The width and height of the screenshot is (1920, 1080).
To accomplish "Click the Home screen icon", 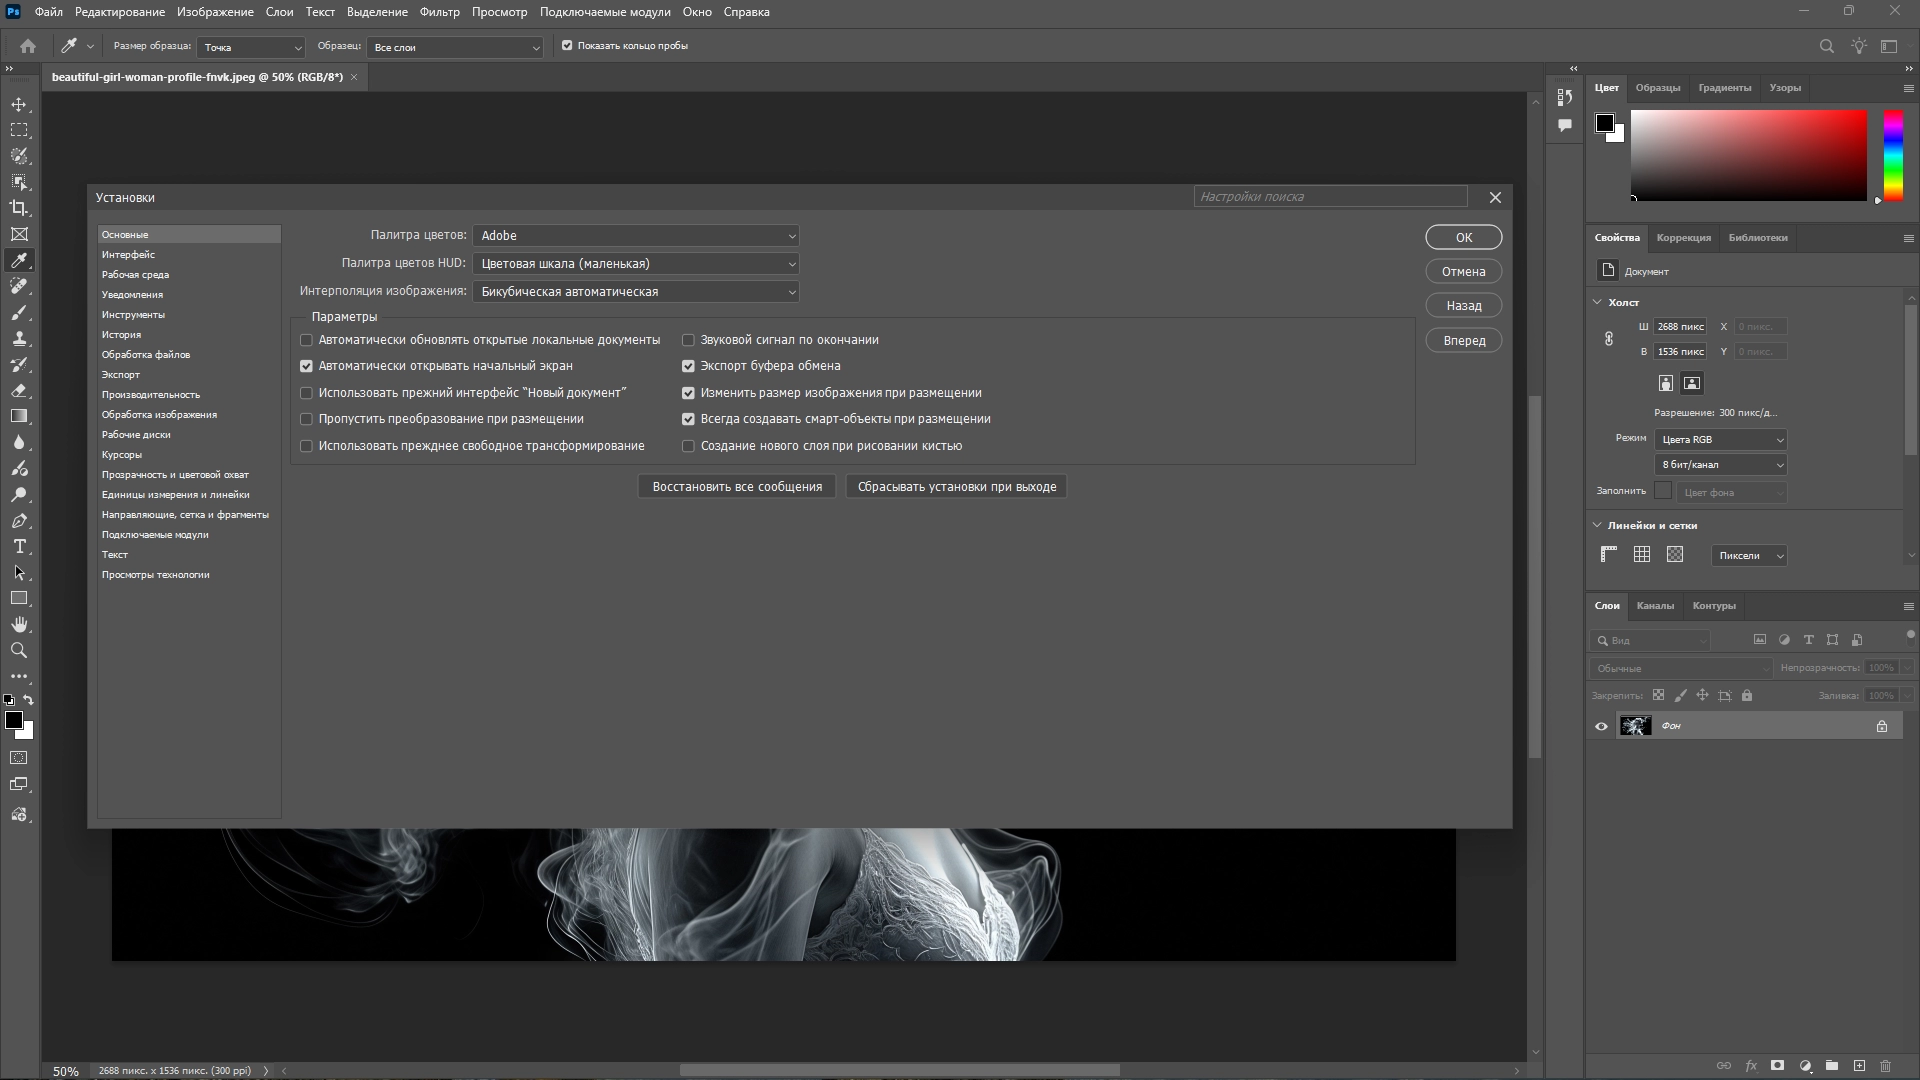I will (x=28, y=46).
